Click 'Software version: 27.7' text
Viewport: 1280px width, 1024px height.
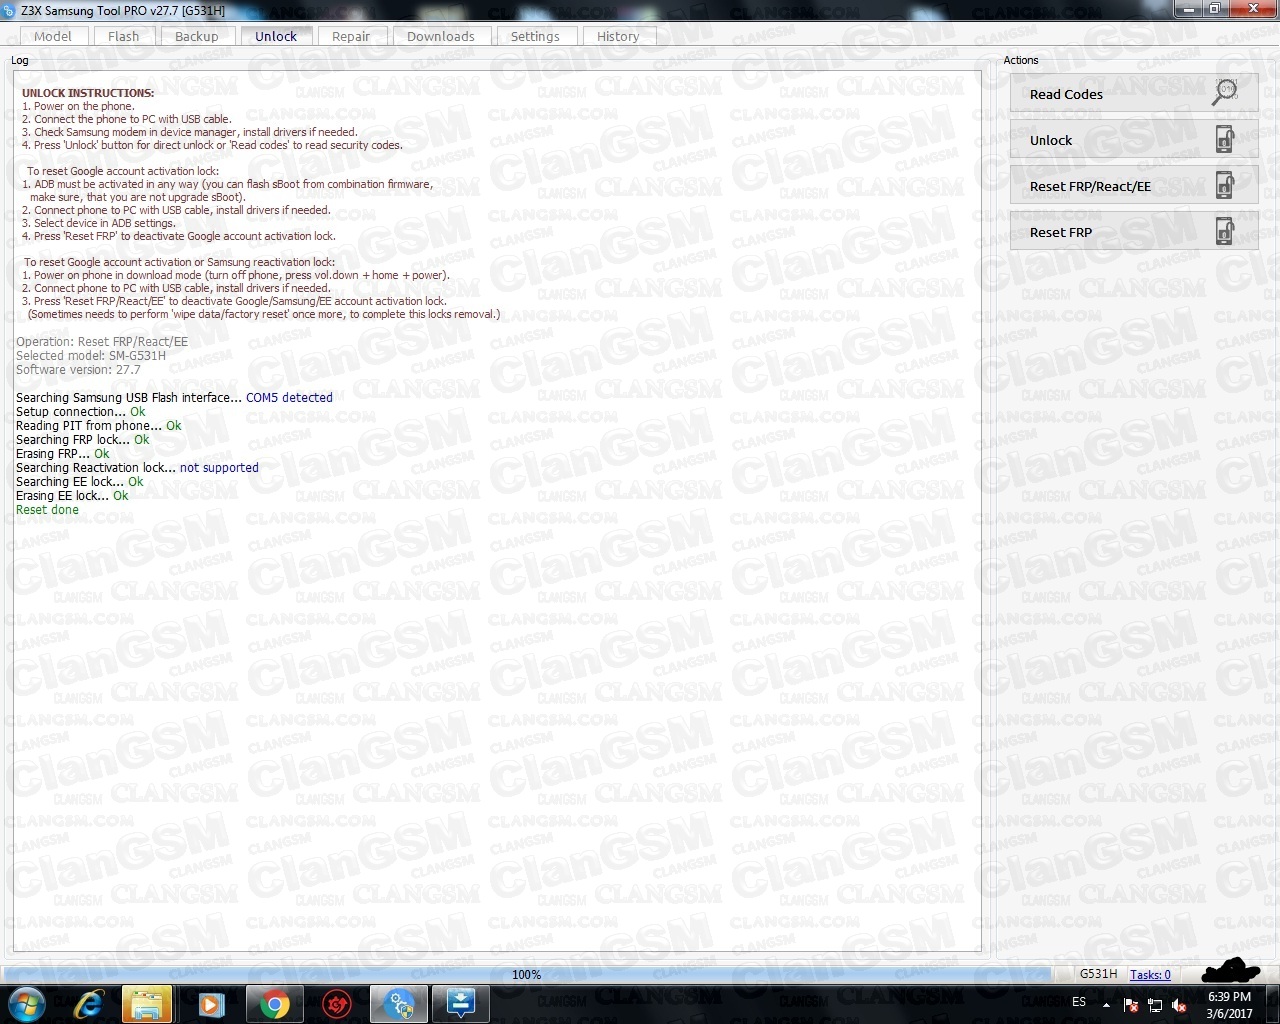(x=78, y=370)
